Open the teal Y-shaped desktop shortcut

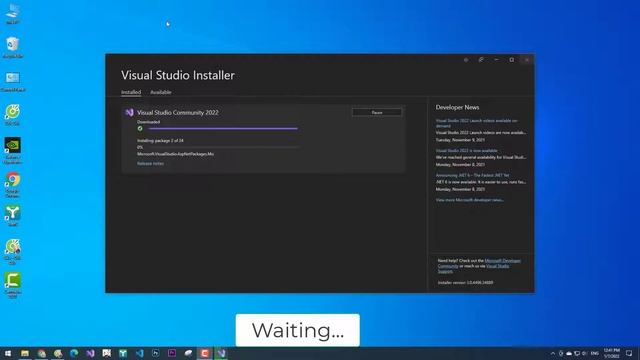pyautogui.click(x=13, y=216)
